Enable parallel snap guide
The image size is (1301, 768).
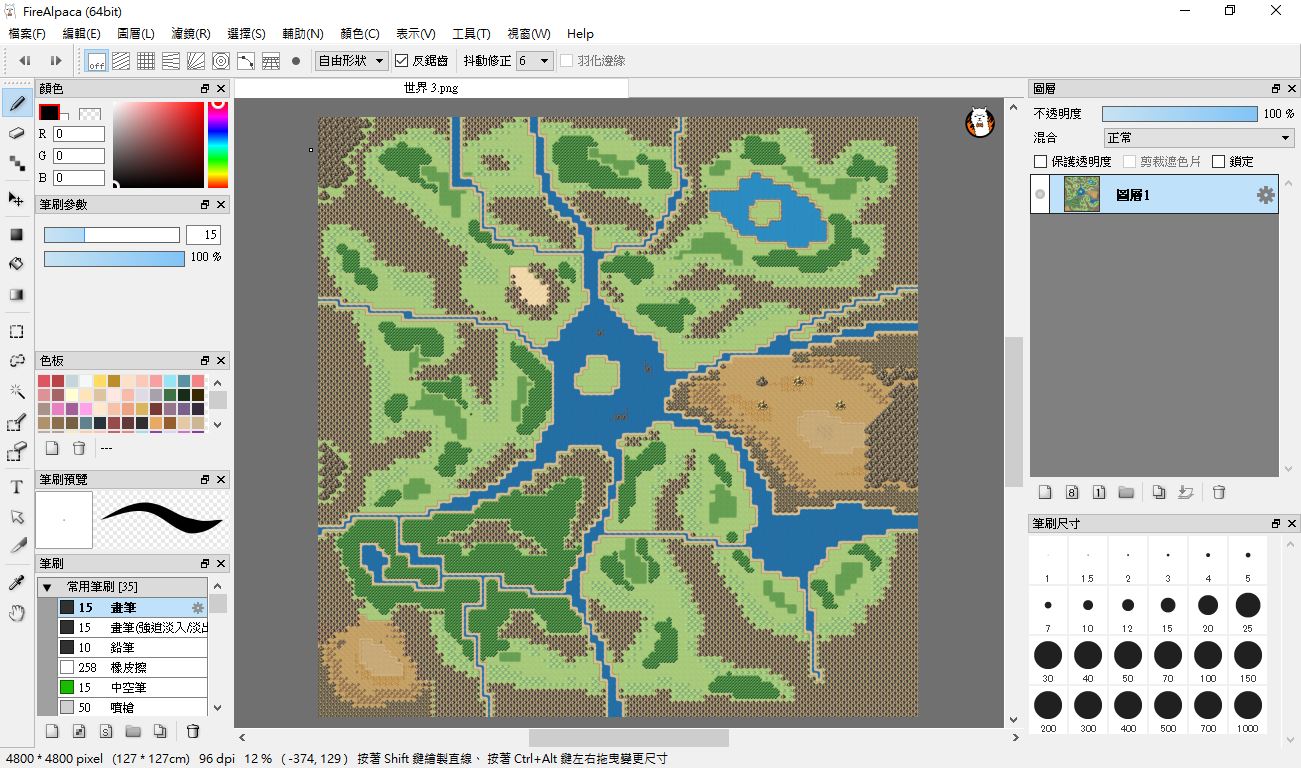click(121, 61)
